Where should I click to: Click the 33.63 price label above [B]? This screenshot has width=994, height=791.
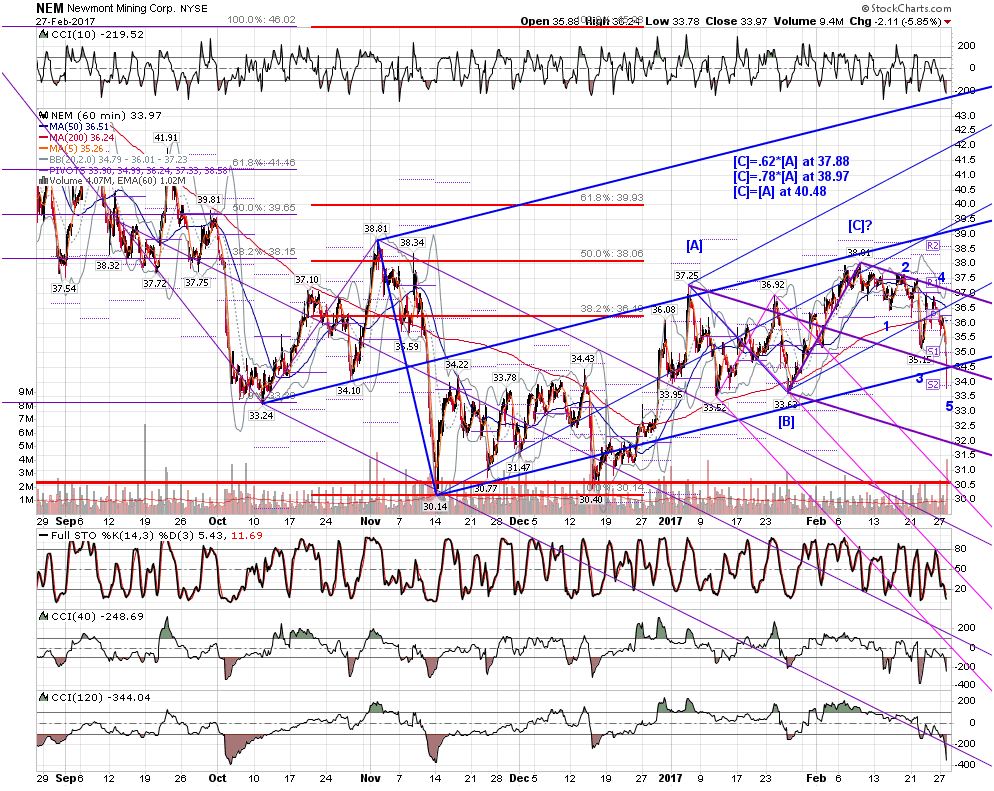pos(786,404)
